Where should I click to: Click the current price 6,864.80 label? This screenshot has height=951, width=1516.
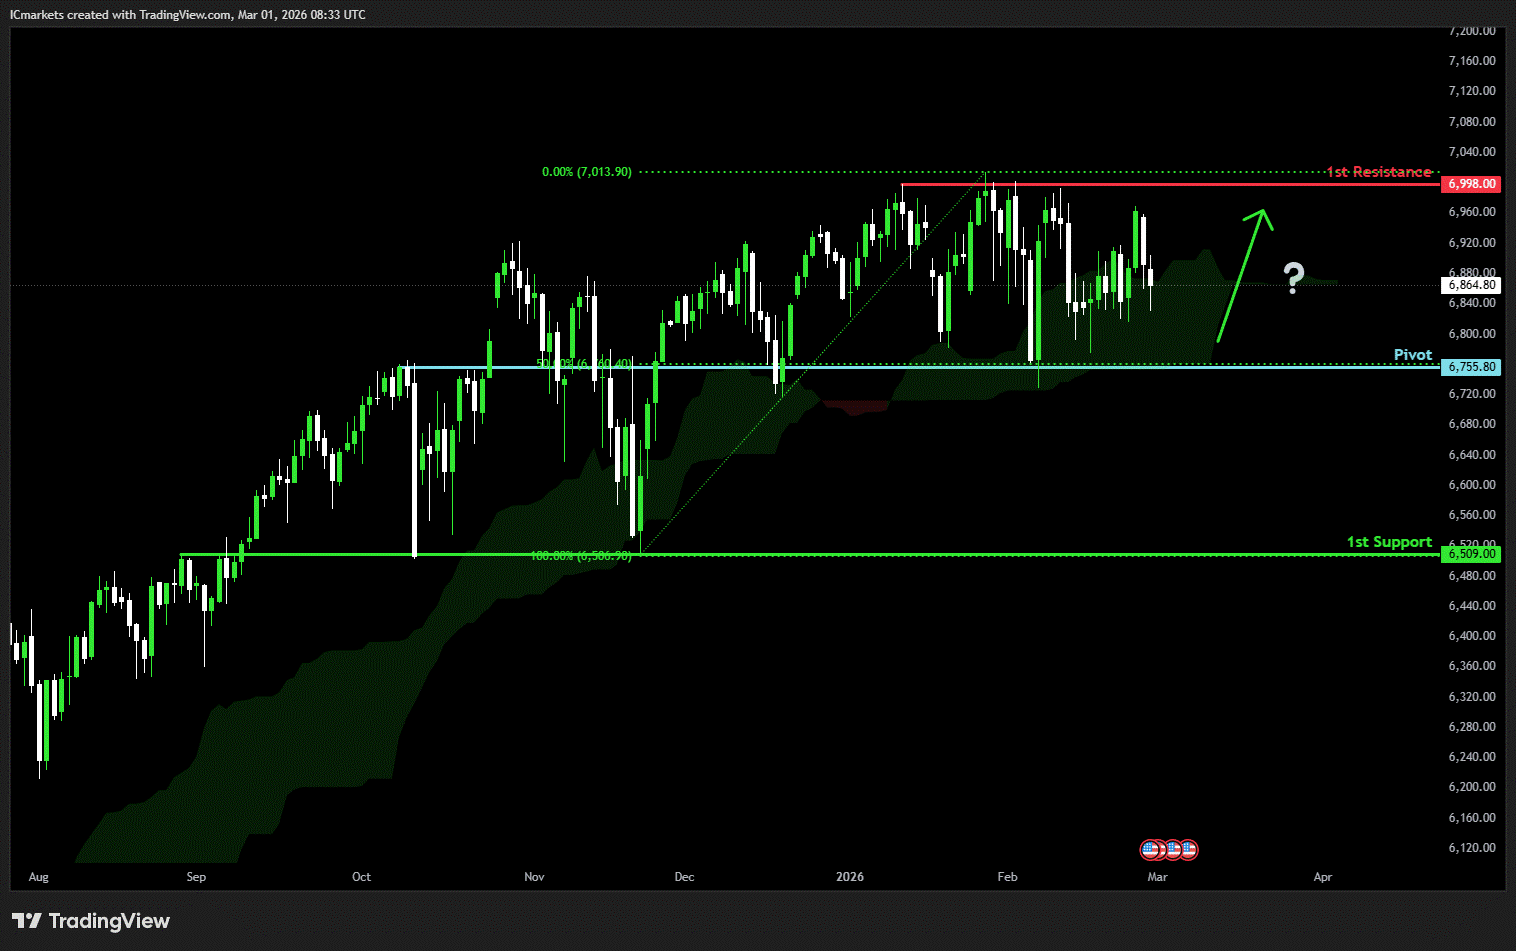tap(1472, 285)
